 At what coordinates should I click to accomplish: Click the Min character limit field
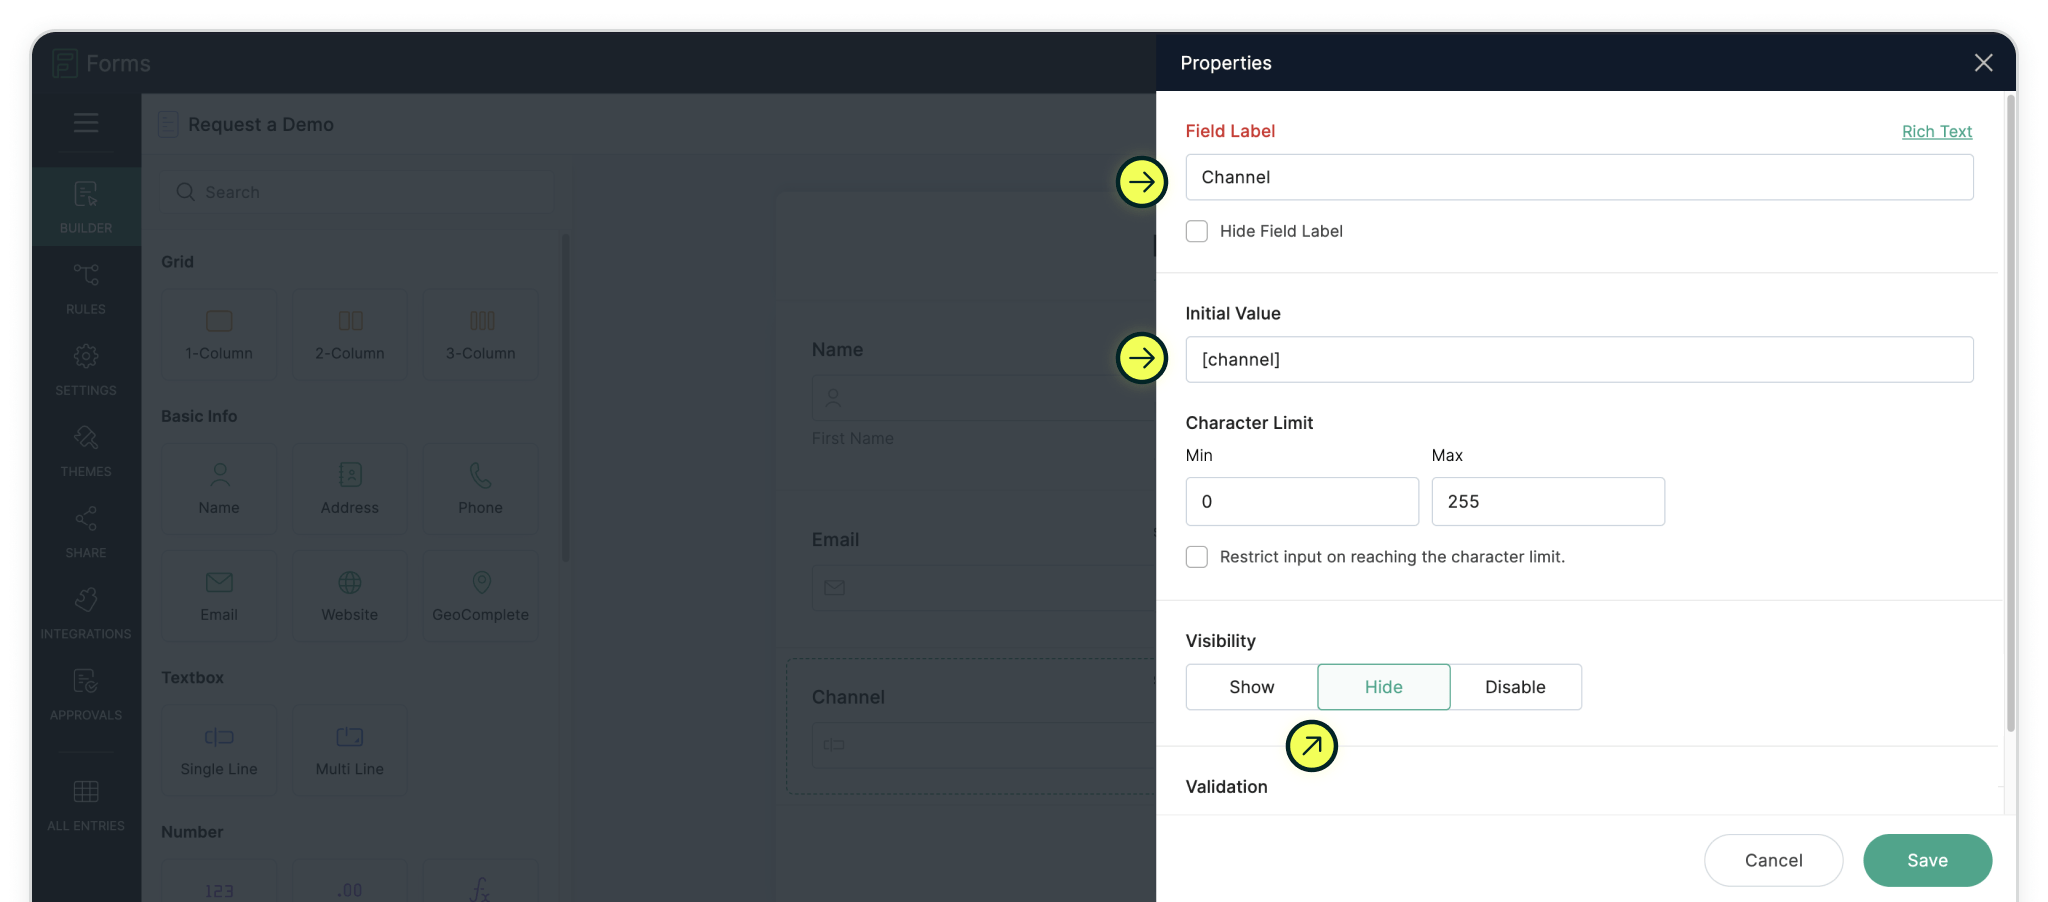point(1302,501)
